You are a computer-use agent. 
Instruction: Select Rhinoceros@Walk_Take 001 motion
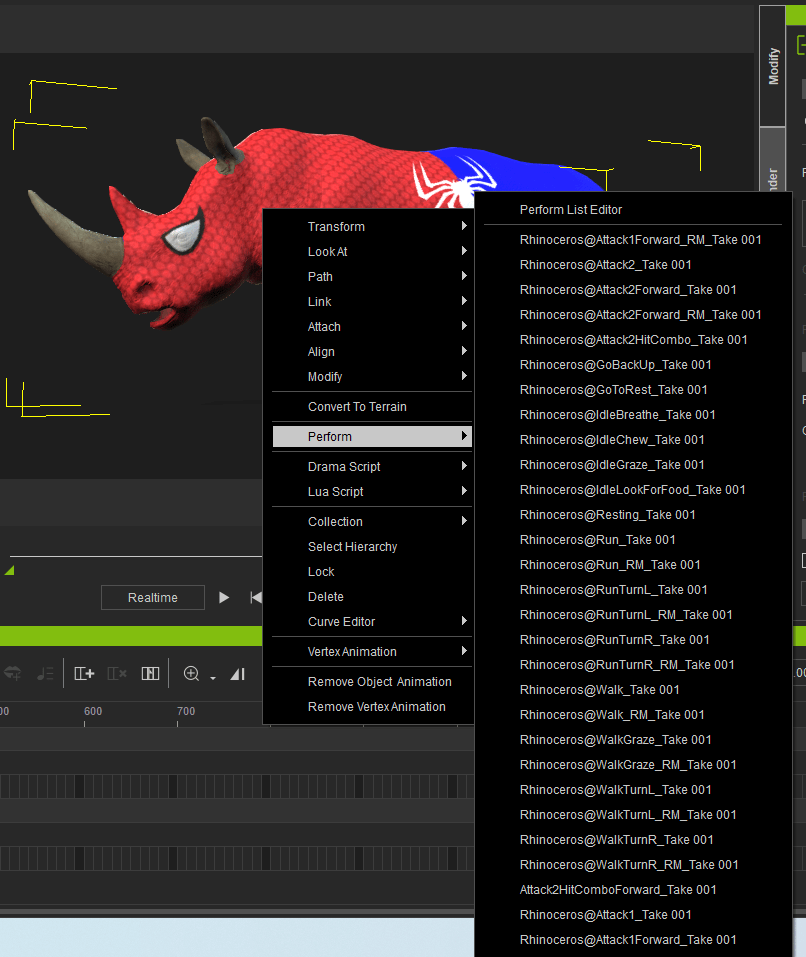600,690
